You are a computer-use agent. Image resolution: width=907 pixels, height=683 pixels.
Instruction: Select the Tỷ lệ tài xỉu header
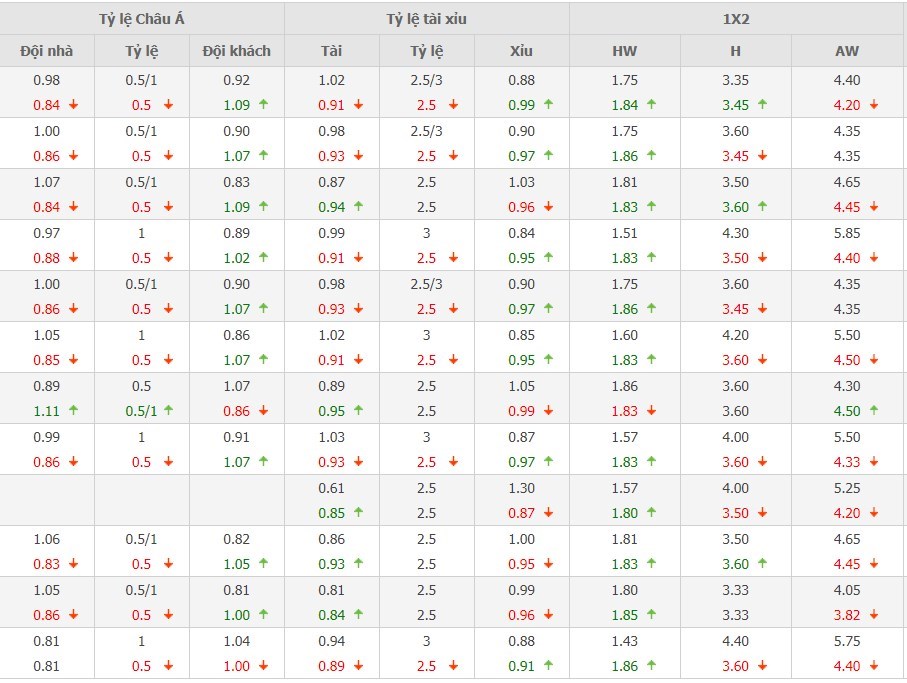[x=427, y=19]
